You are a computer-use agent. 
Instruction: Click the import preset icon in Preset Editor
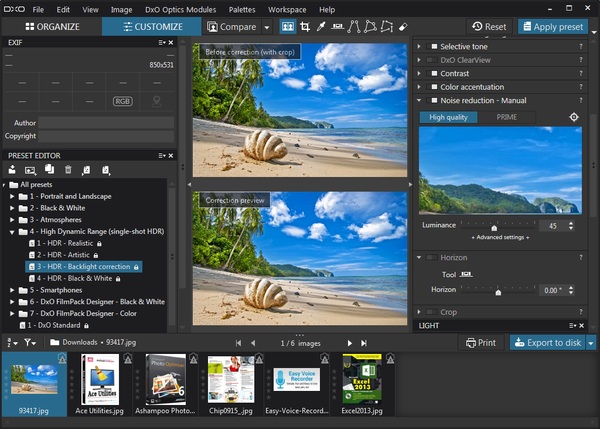(x=85, y=170)
